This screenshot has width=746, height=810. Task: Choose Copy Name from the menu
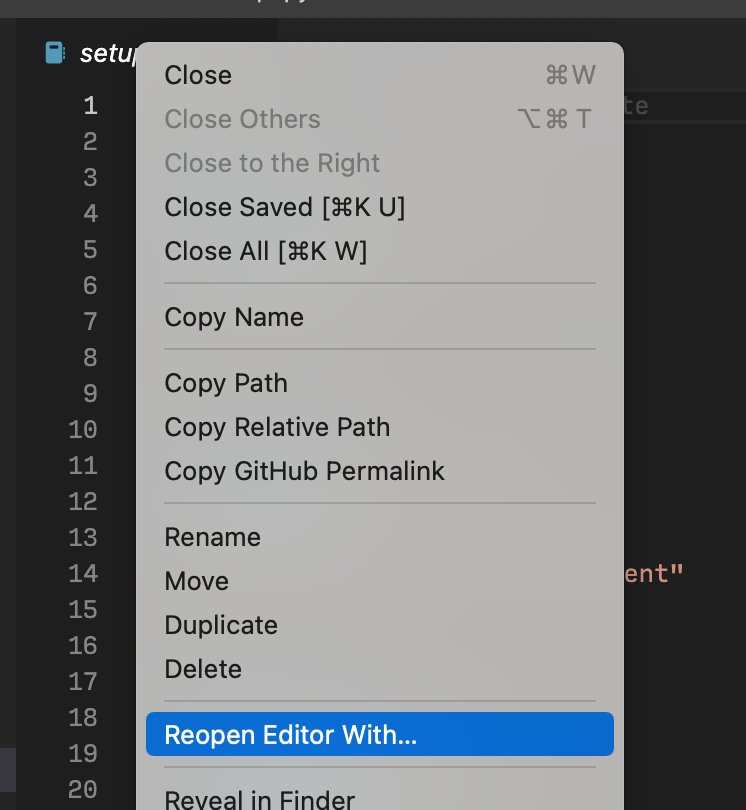[x=234, y=317]
